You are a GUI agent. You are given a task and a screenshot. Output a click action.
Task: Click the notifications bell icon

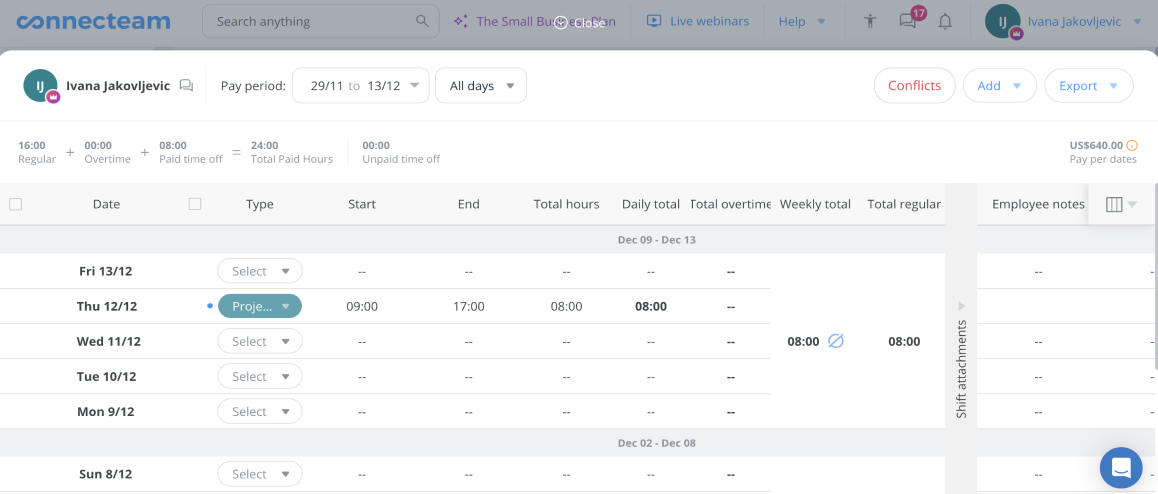tap(945, 21)
